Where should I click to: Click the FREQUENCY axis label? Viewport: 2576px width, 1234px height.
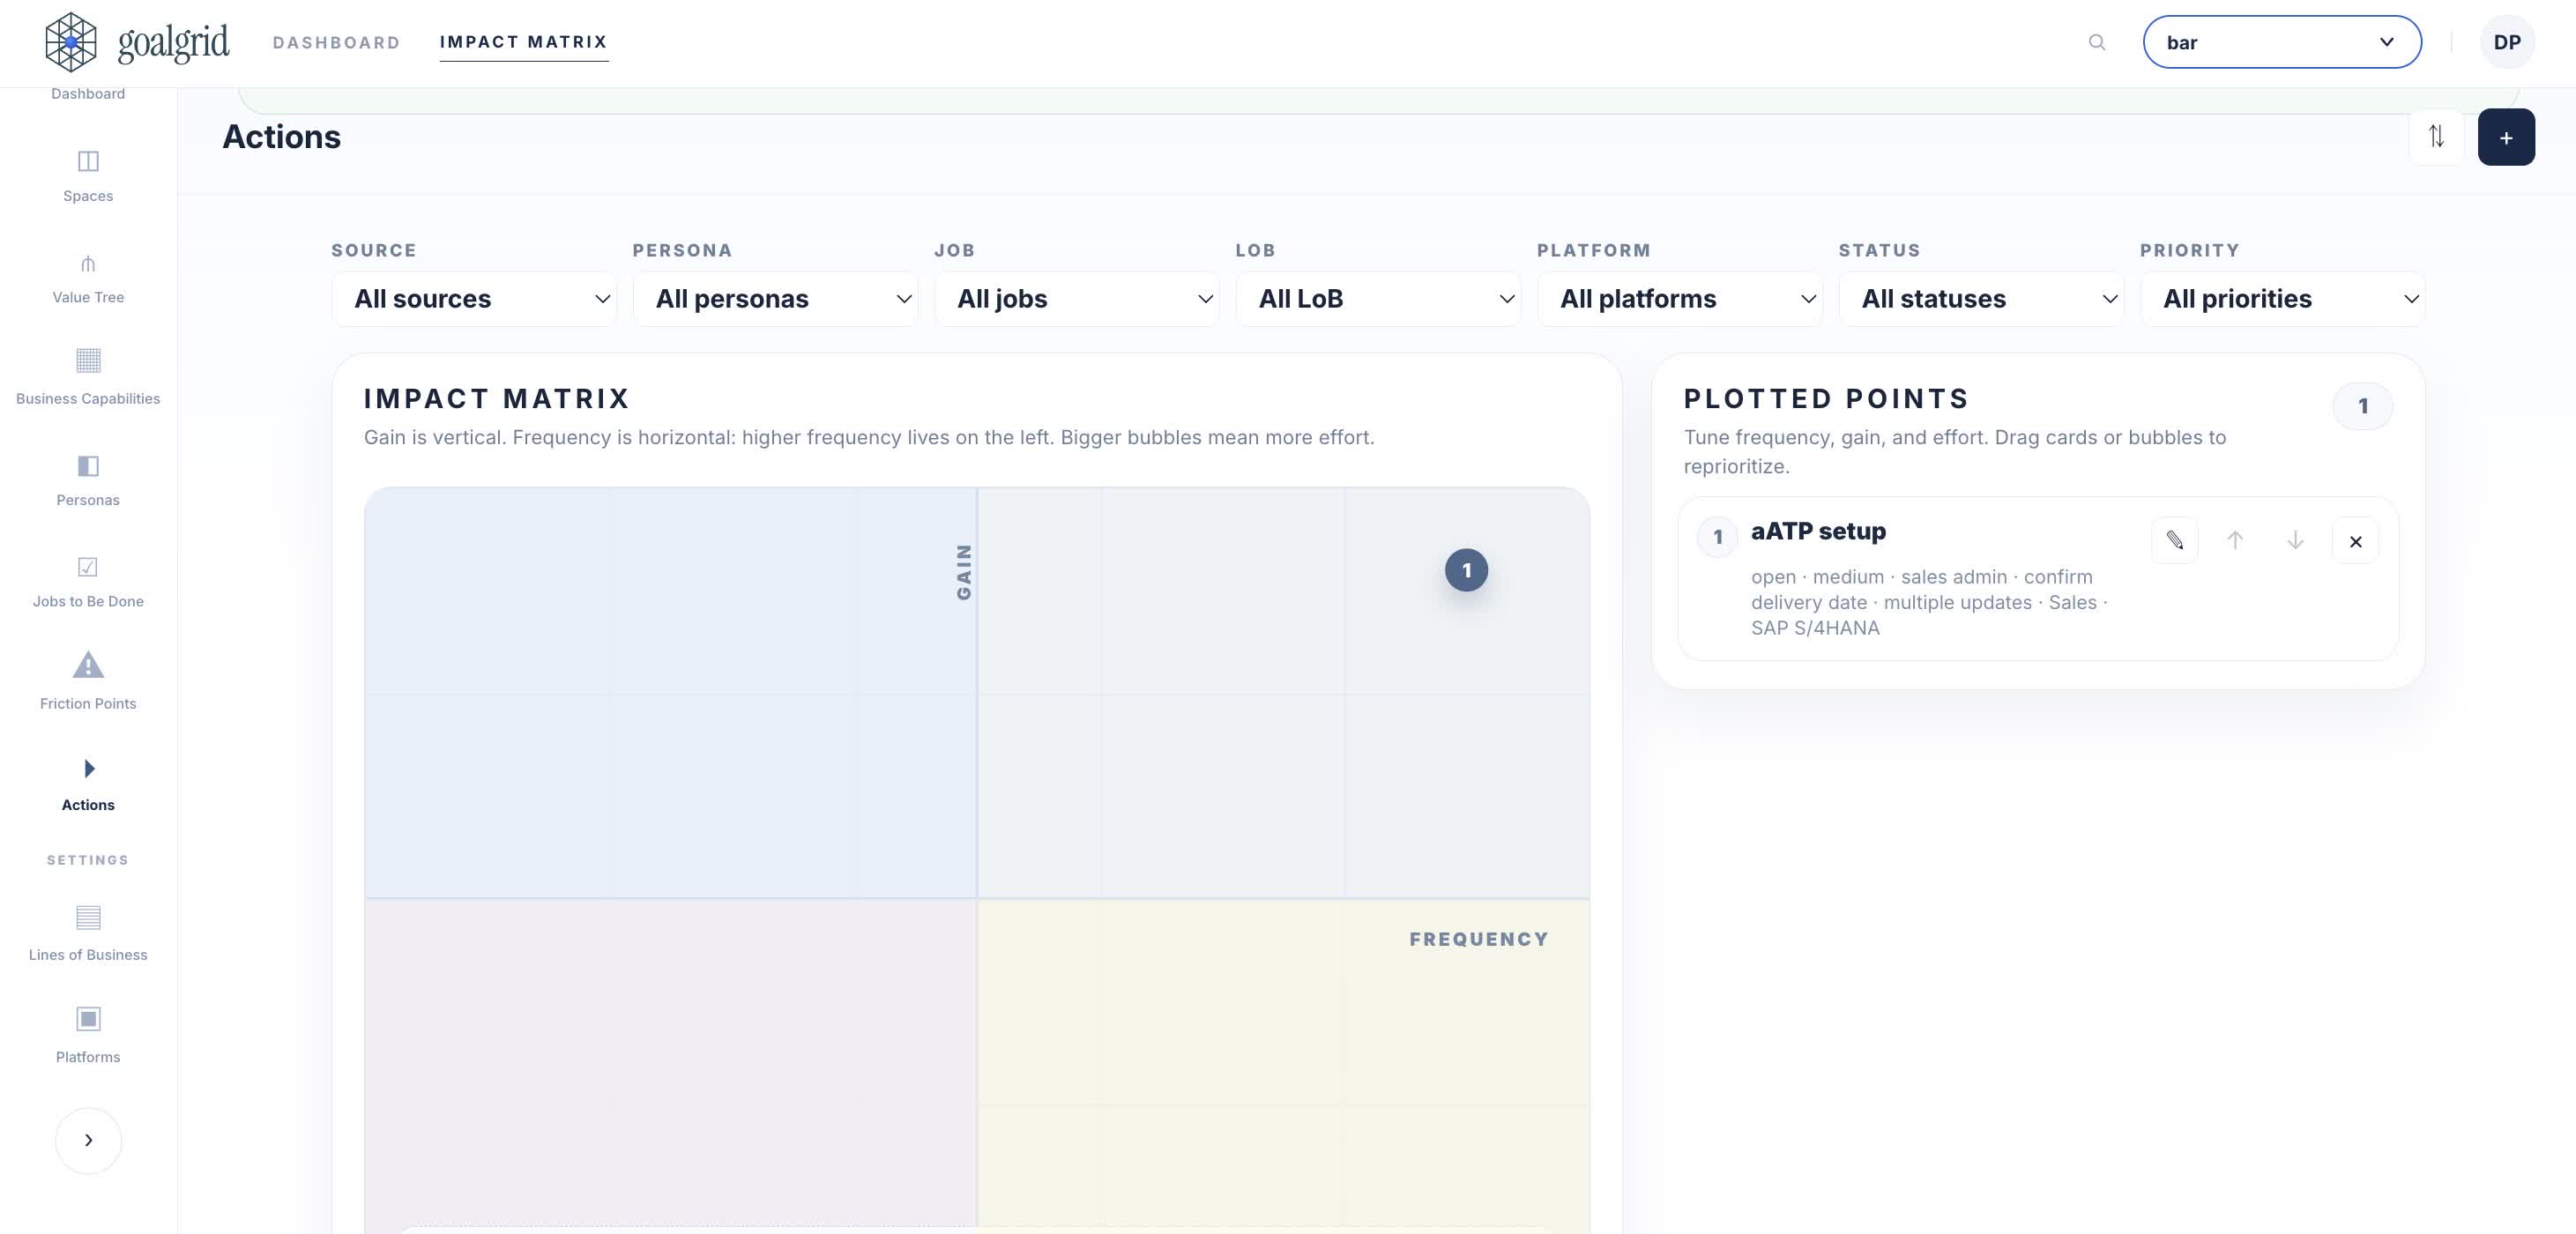coord(1479,939)
